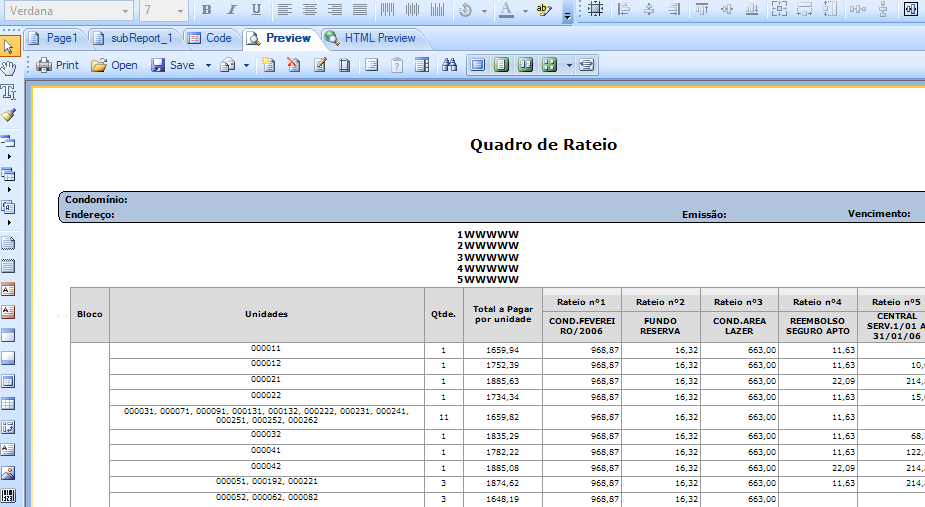The width and height of the screenshot is (925, 507).
Task: Click the edit page pencil icon
Action: (320, 65)
